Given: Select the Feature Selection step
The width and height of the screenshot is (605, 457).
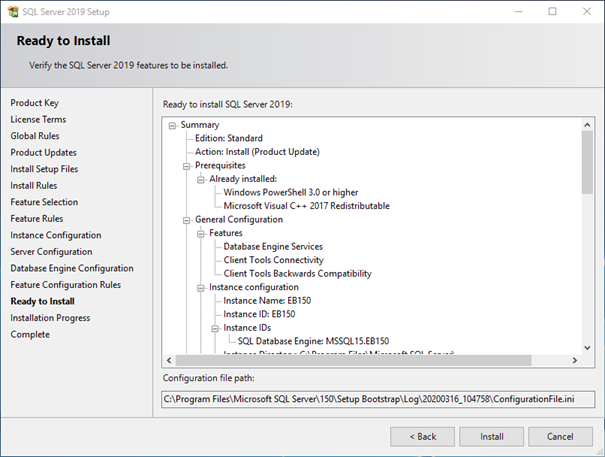Looking at the screenshot, I should point(44,202).
